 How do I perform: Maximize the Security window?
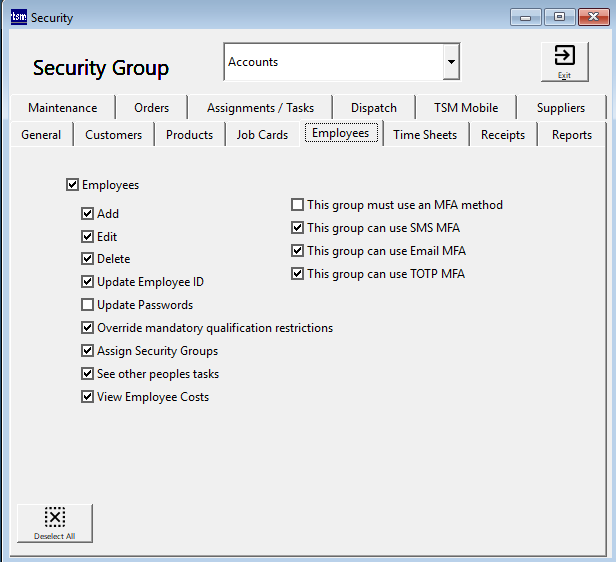(559, 17)
